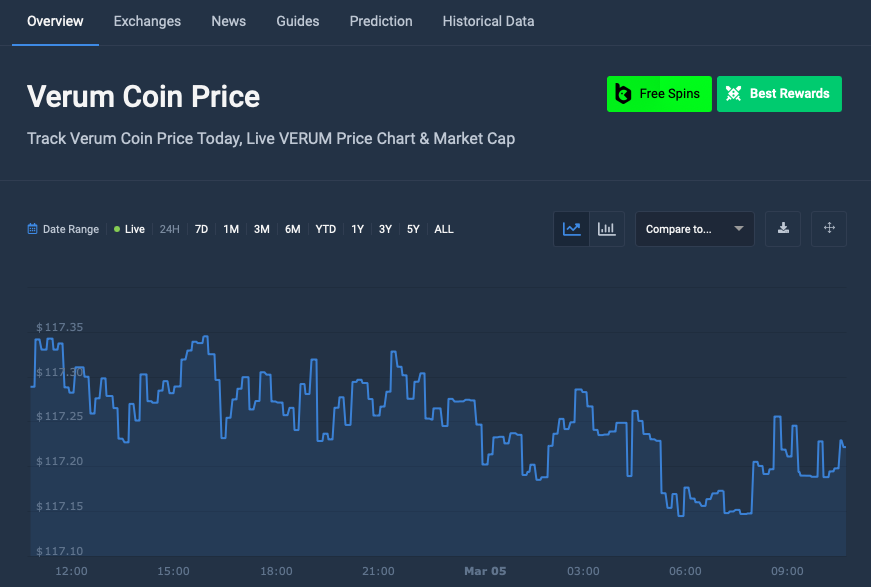Switch to the Exchanges tab
This screenshot has width=871, height=587.
[x=146, y=21]
